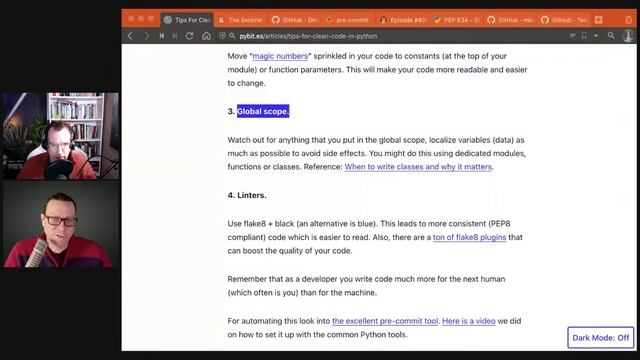Click the 4. Linters. heading
Image resolution: width=640 pixels, height=360 pixels.
(x=247, y=195)
